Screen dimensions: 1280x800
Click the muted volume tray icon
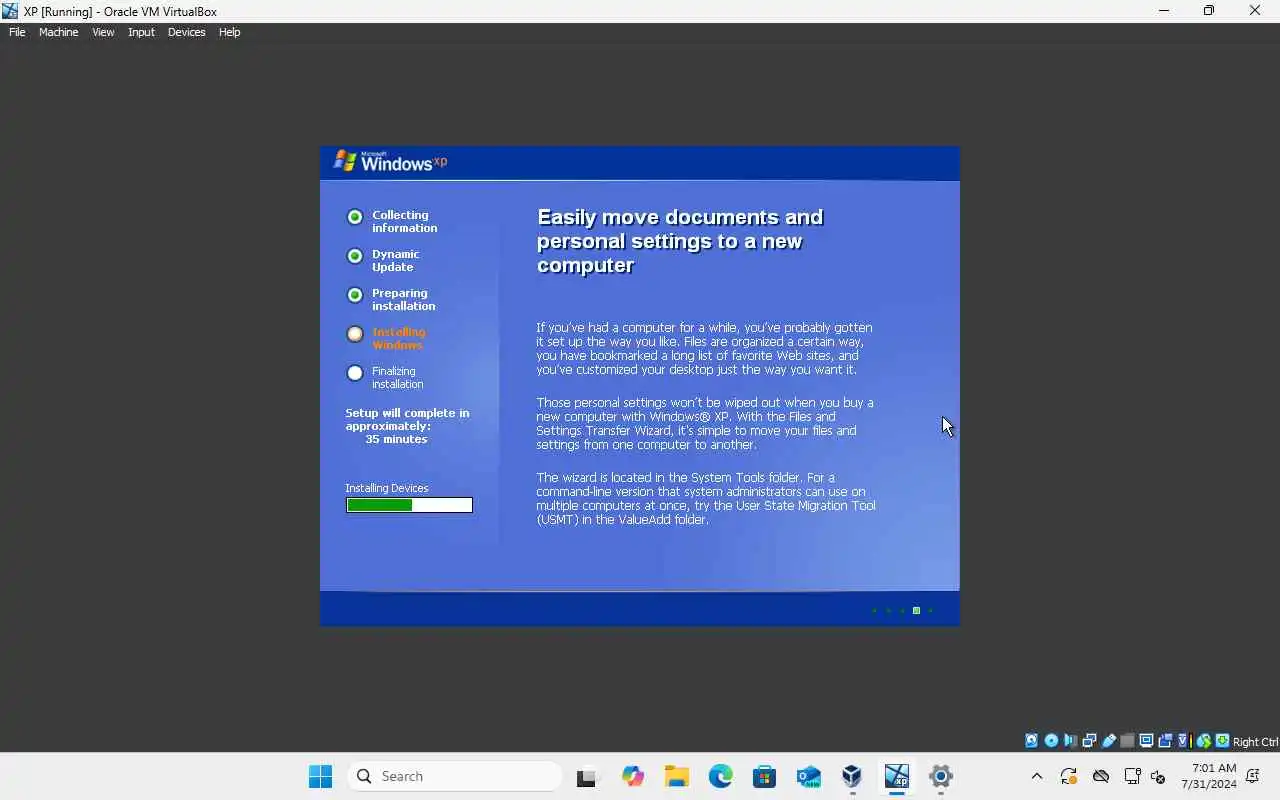click(1158, 776)
